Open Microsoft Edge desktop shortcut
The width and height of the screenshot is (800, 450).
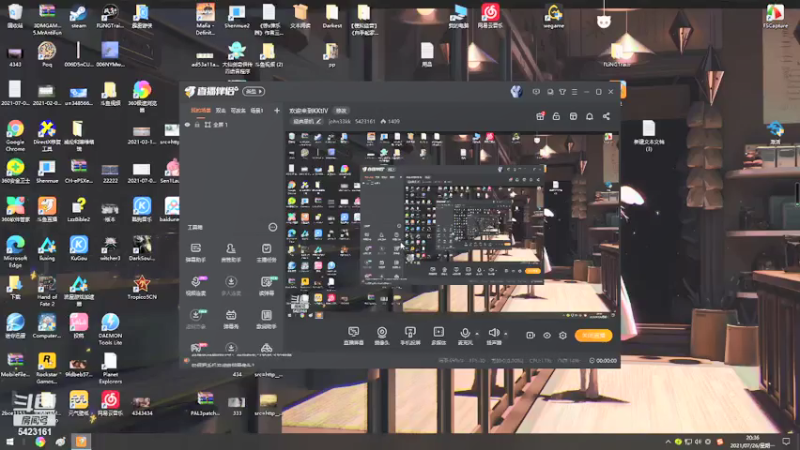15,252
